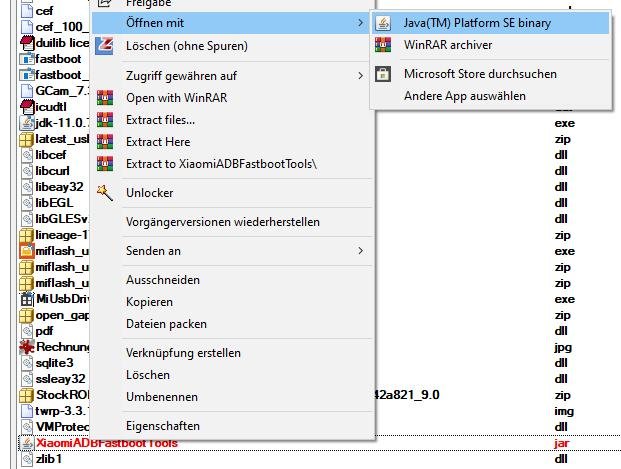Choose Extract Here entry
621x469 pixels.
coord(233,142)
